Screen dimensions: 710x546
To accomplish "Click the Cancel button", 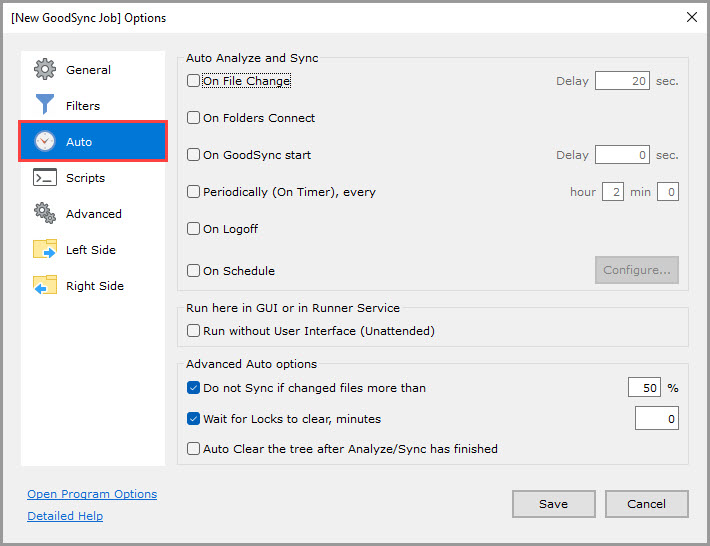I will (x=646, y=504).
